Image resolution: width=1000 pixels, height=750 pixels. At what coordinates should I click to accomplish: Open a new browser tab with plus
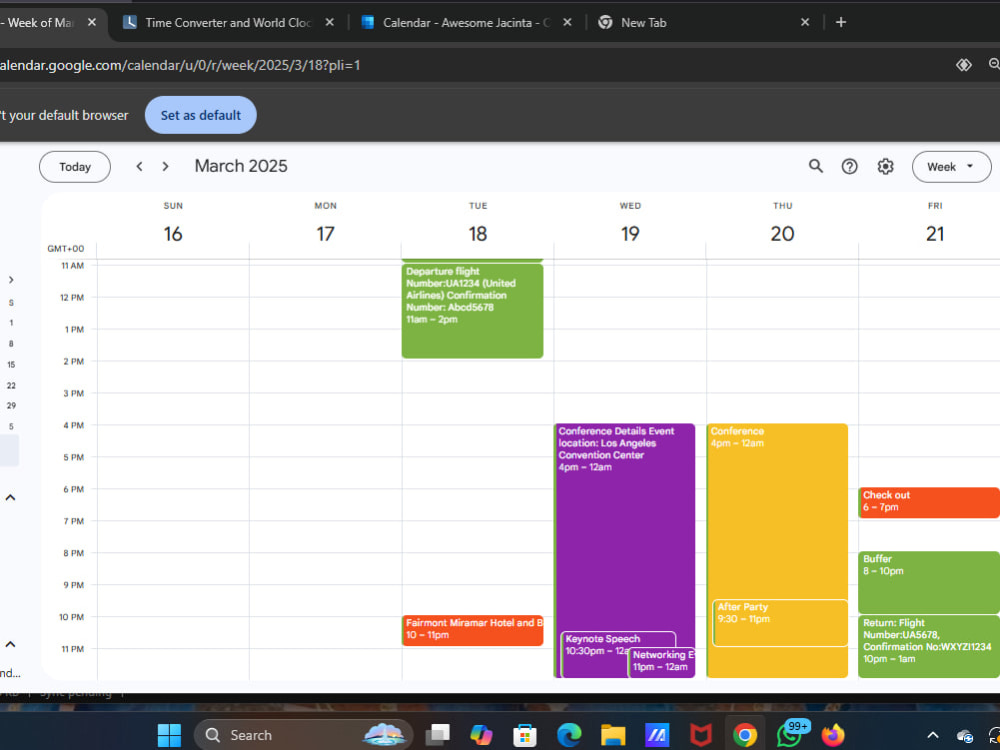click(x=841, y=22)
